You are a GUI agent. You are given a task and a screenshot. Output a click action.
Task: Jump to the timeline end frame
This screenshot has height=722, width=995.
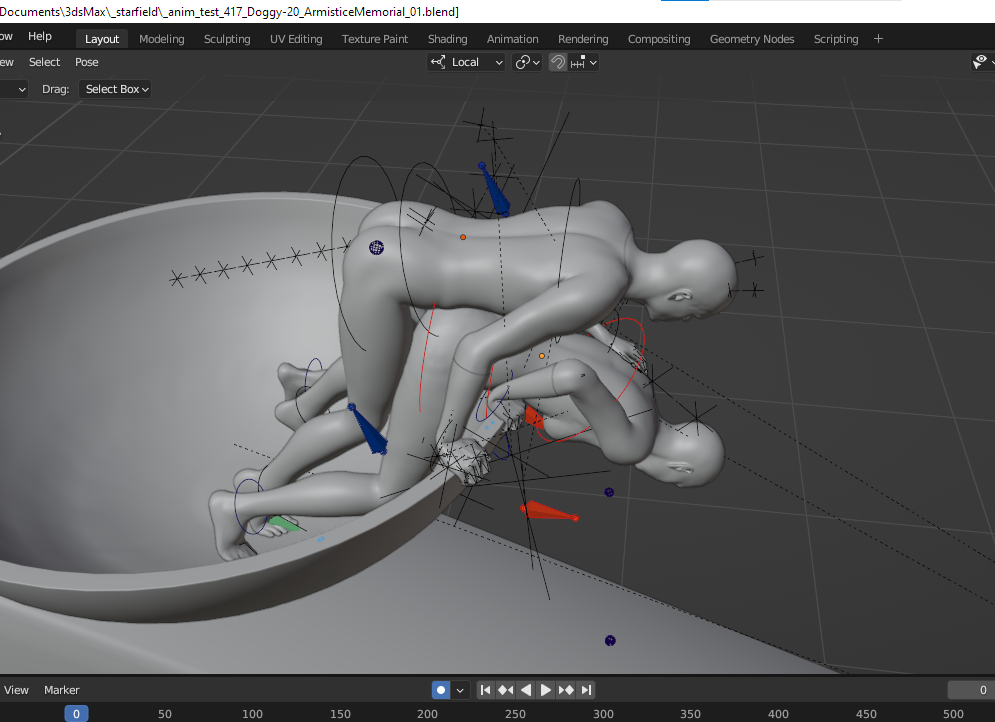pos(587,690)
